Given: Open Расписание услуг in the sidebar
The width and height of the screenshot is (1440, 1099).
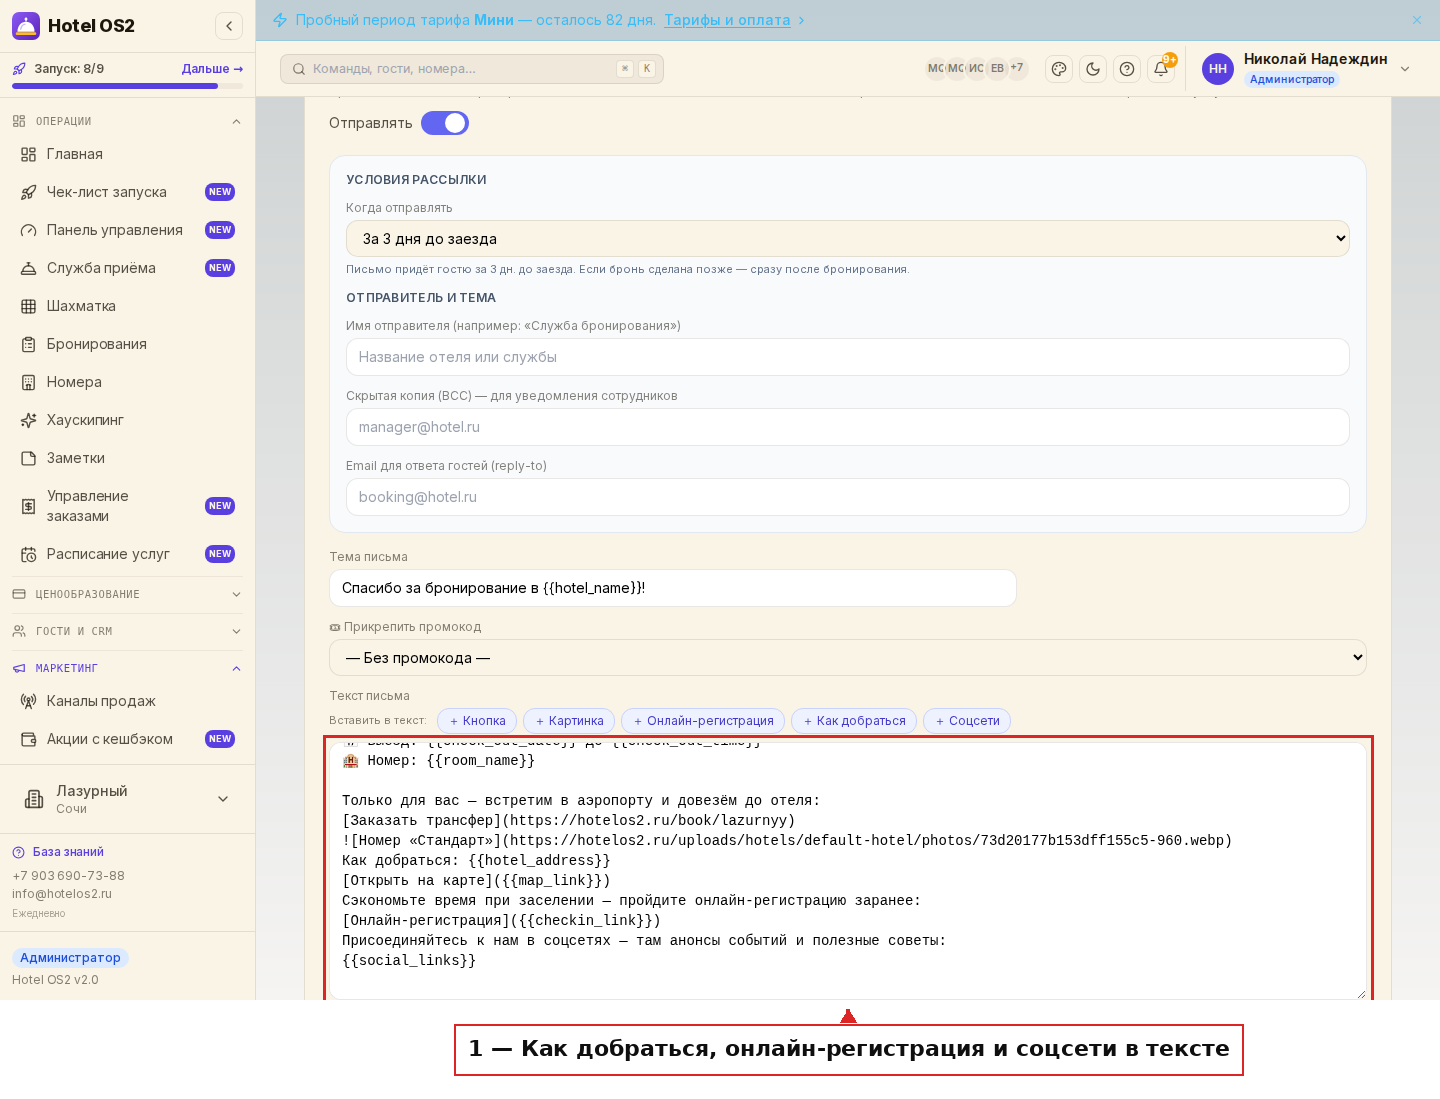Looking at the screenshot, I should [127, 554].
